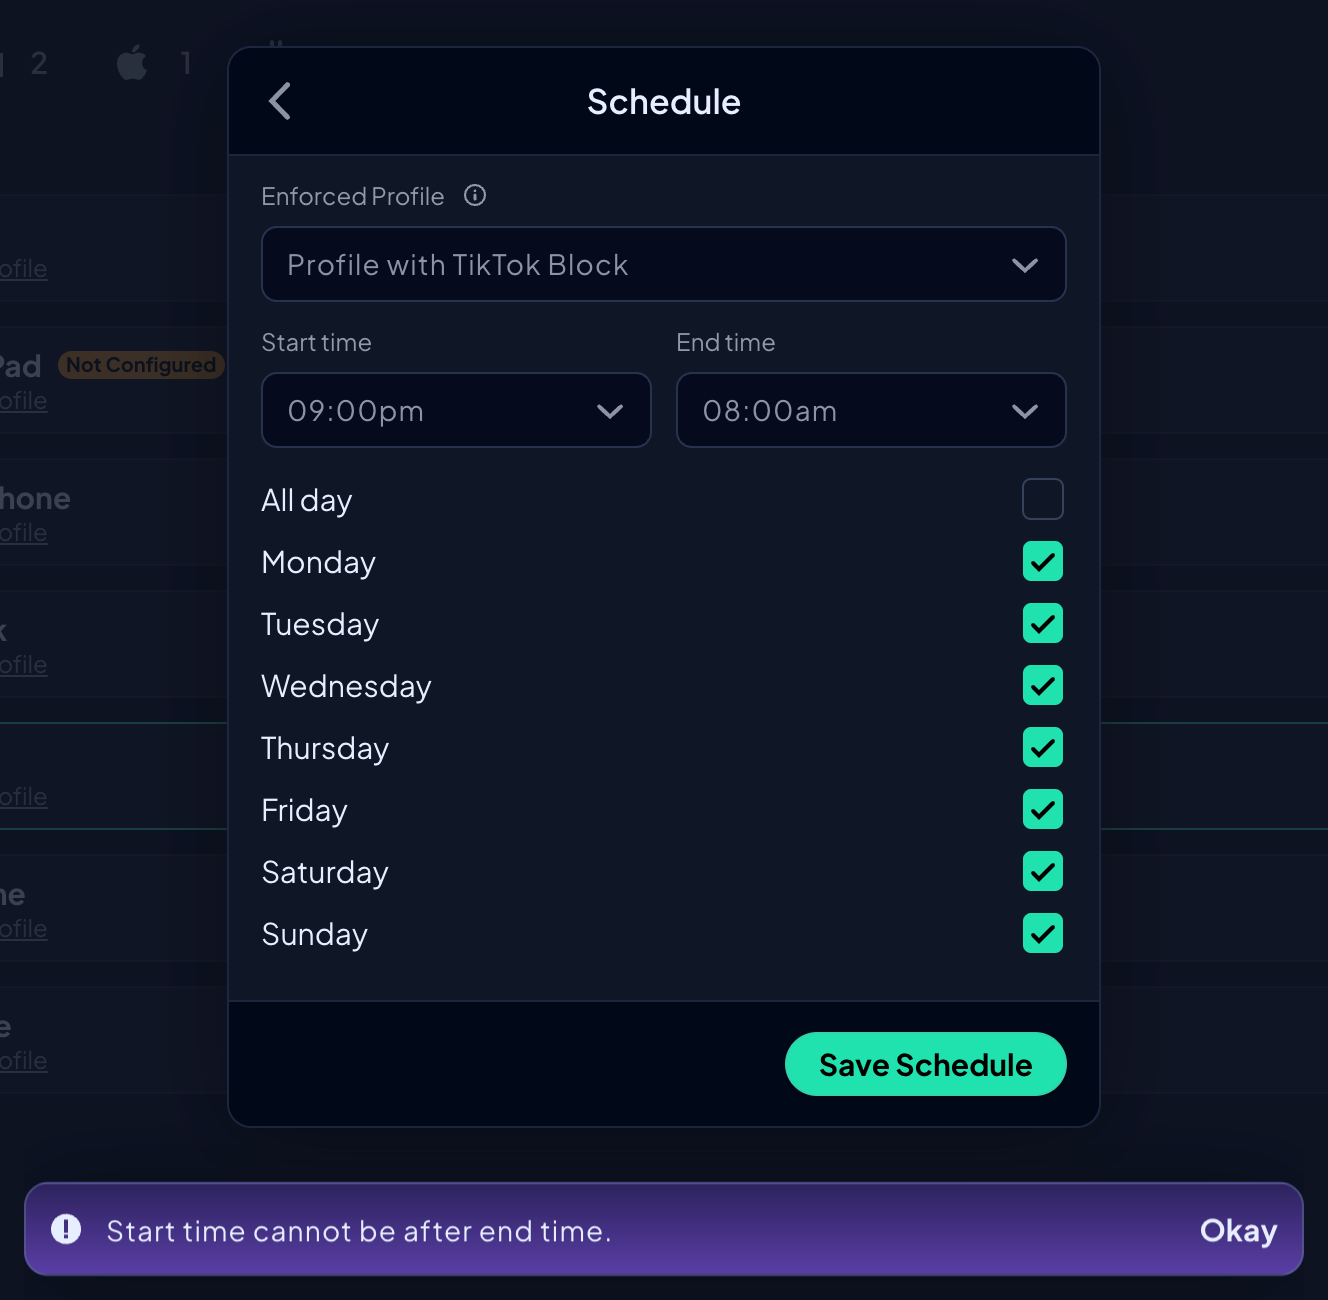Click the Apple logo icon behind the dialog
1328x1300 pixels.
pos(132,64)
